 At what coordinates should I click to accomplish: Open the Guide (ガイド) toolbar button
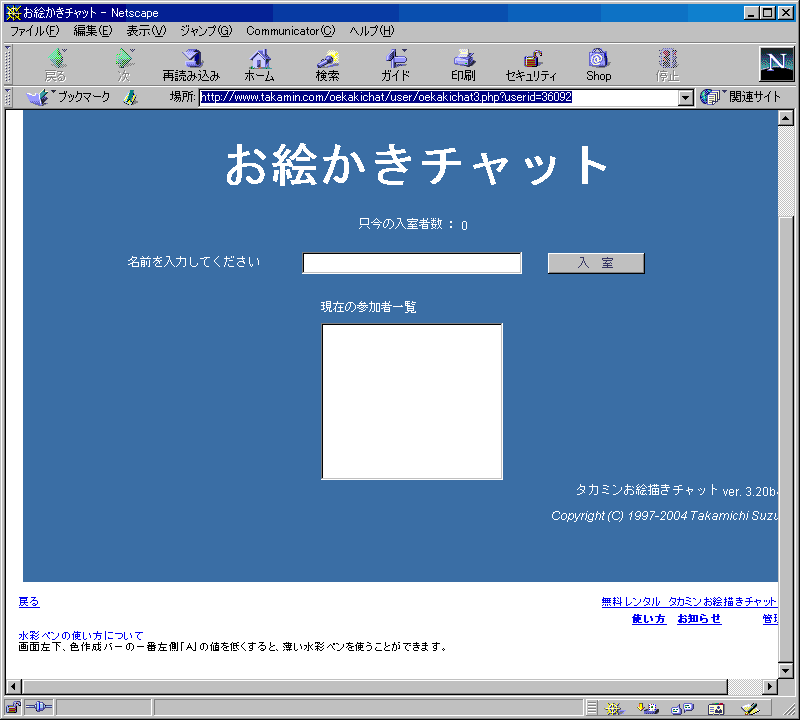395,65
